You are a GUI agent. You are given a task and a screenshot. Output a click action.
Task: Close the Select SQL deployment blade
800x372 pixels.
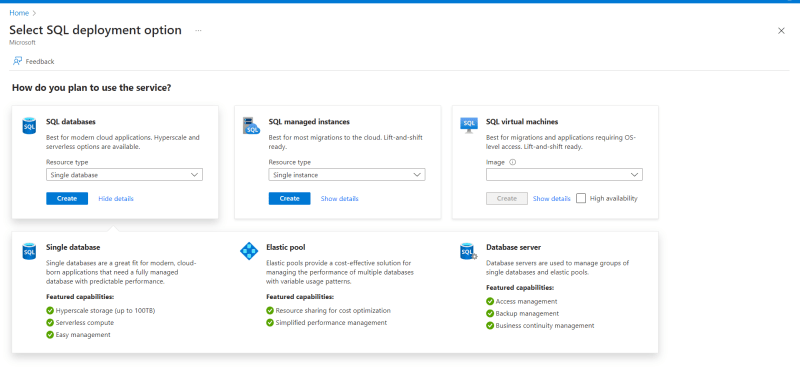pos(781,31)
